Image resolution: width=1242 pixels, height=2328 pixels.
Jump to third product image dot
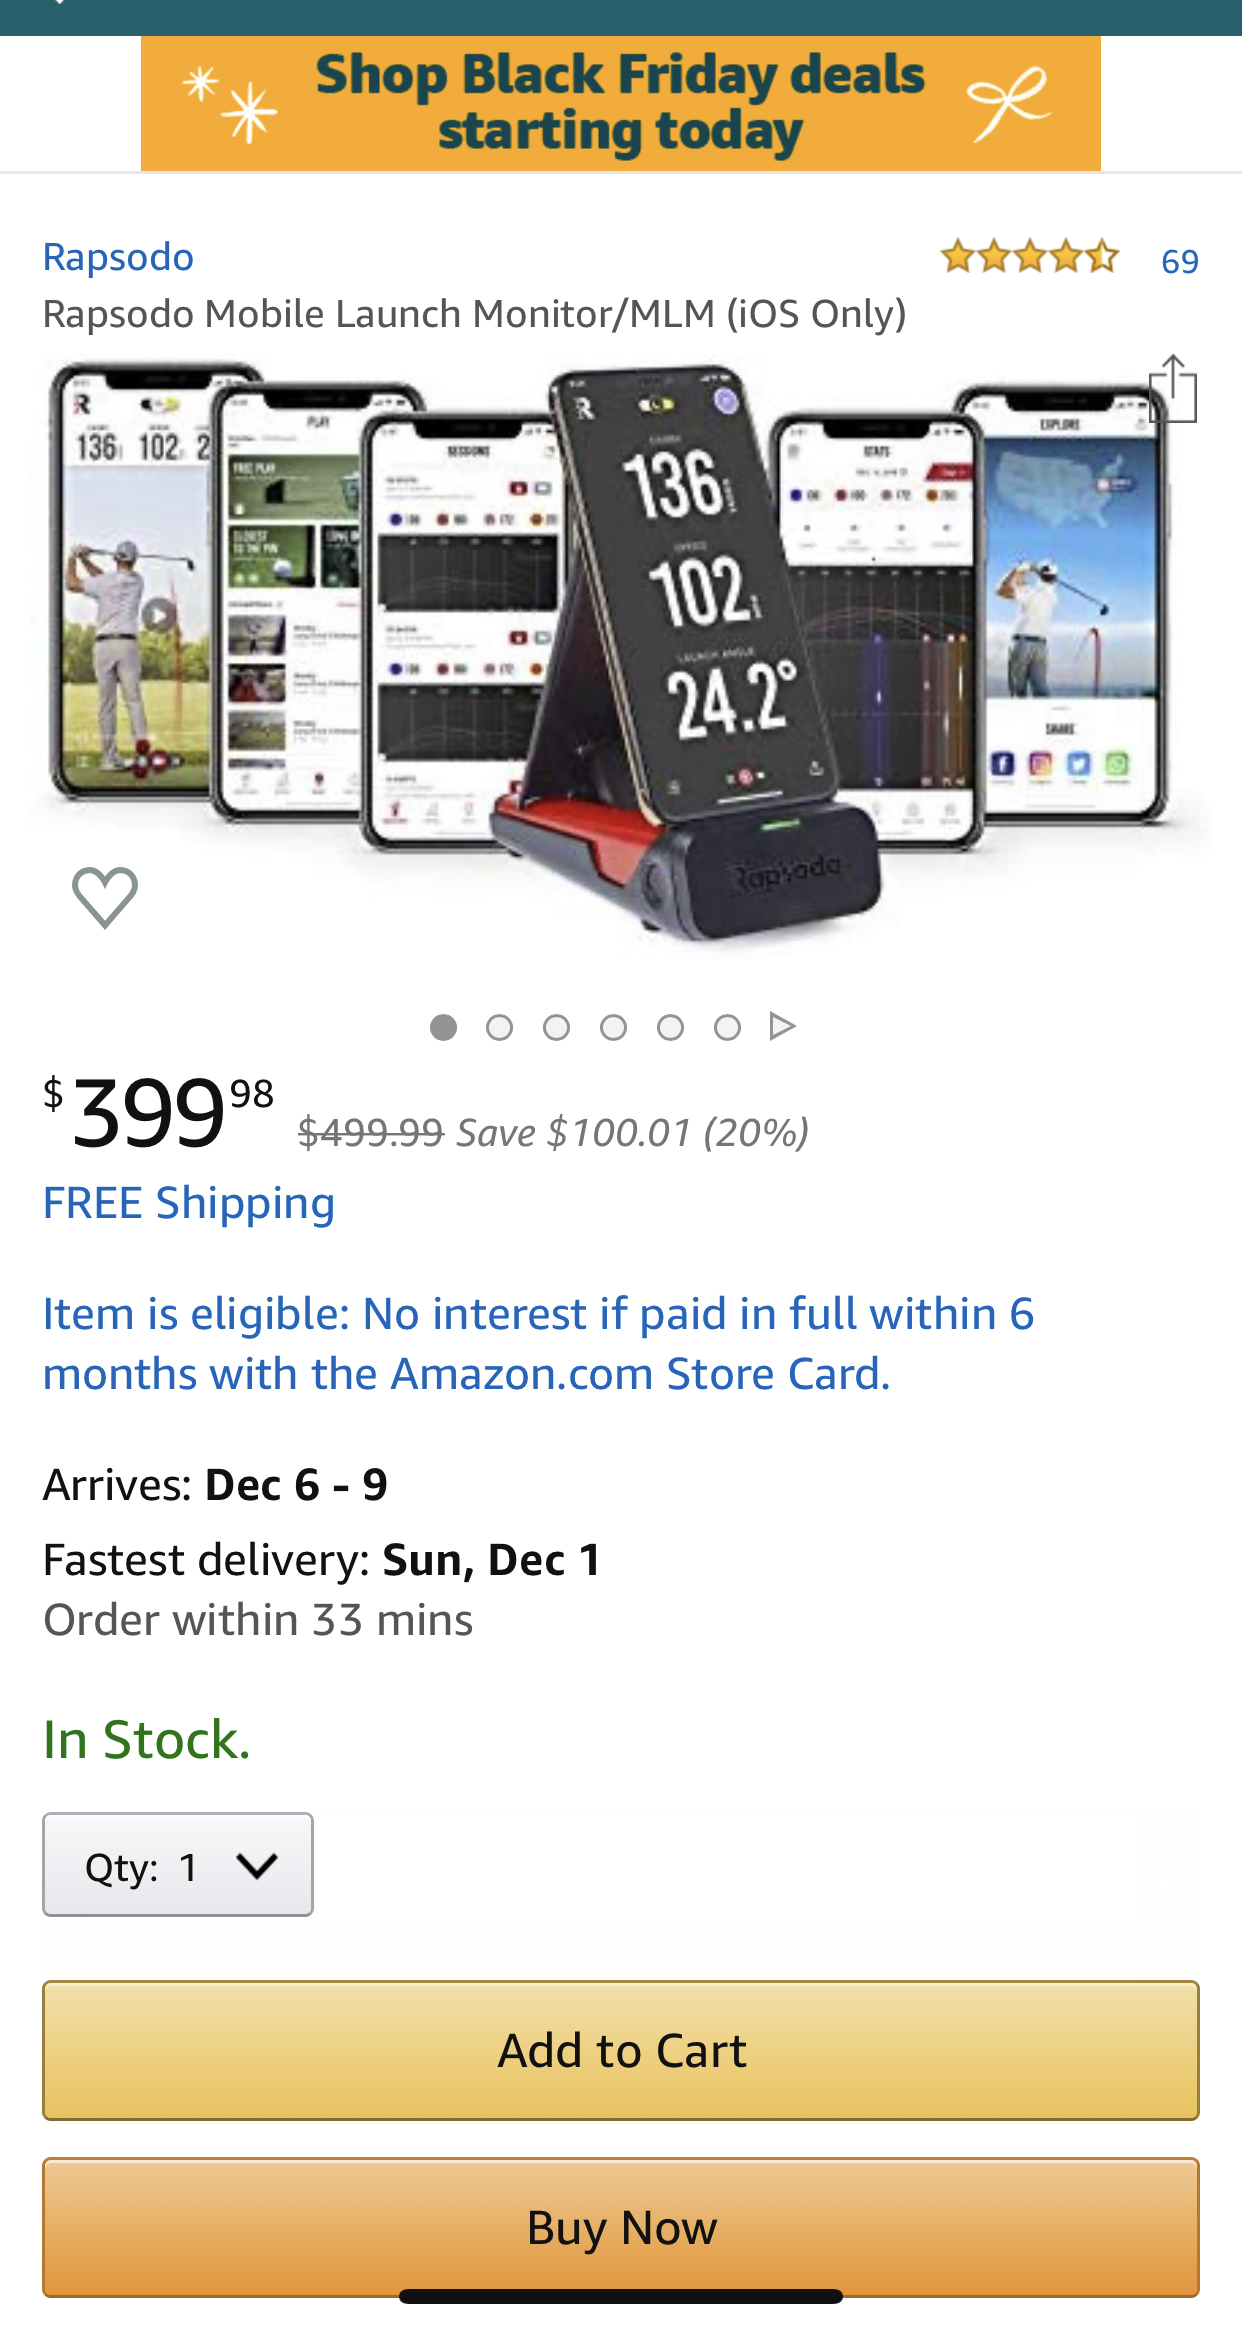coord(557,1027)
